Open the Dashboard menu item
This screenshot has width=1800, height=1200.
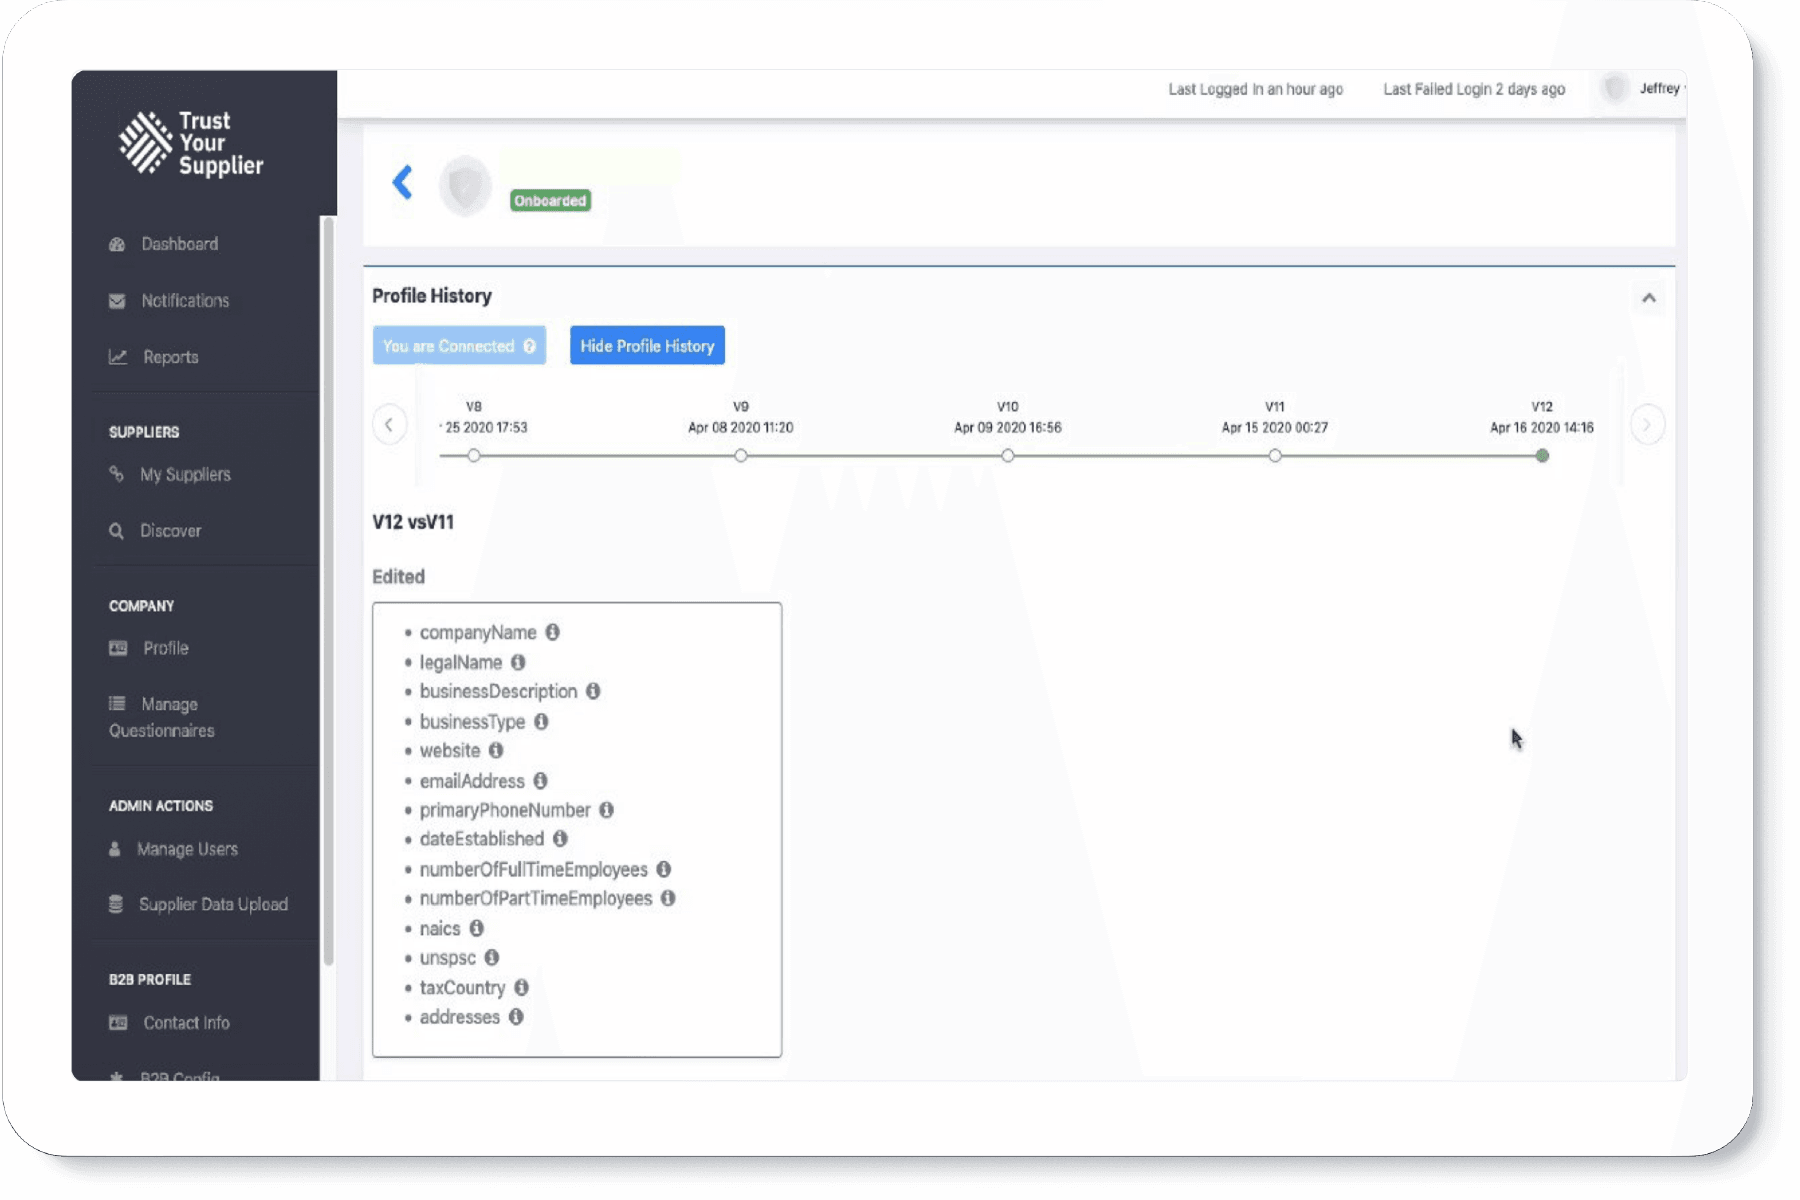164,244
